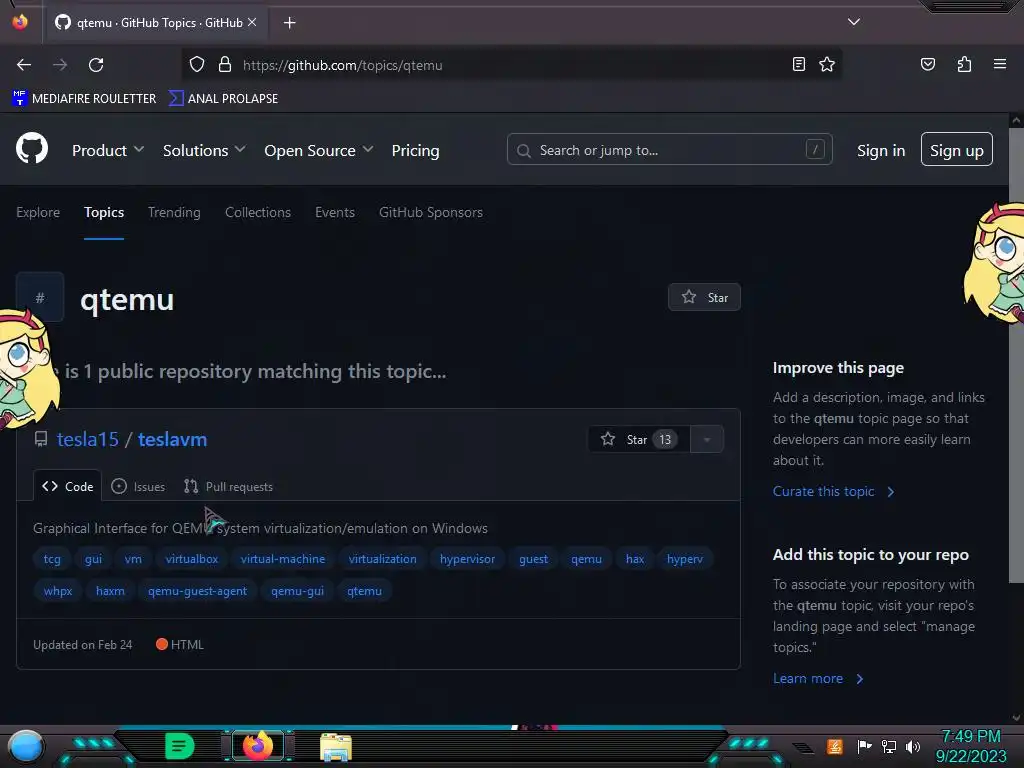Viewport: 1024px width, 768px height.
Task: Click the Sign up button
Action: point(957,150)
